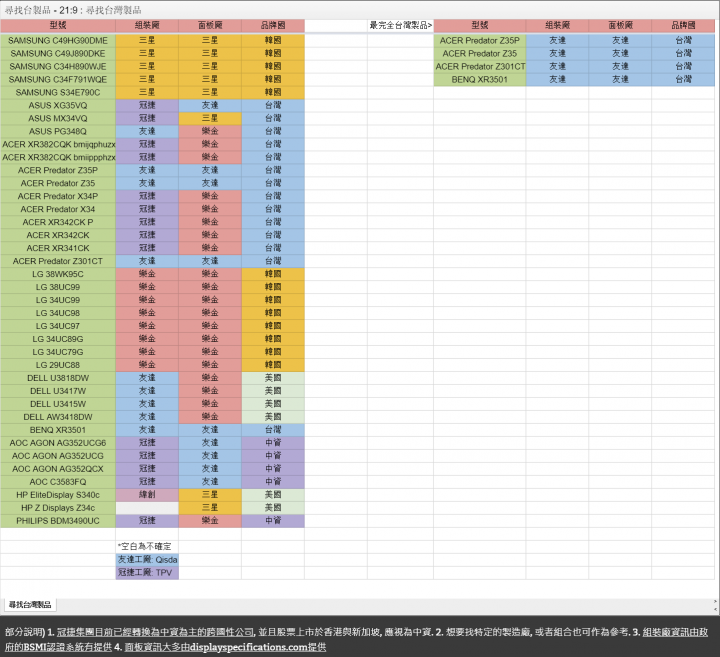The width and height of the screenshot is (720, 657).
Task: Select the AOC AGON AG352UCG6 model cell
Action: coord(58,443)
